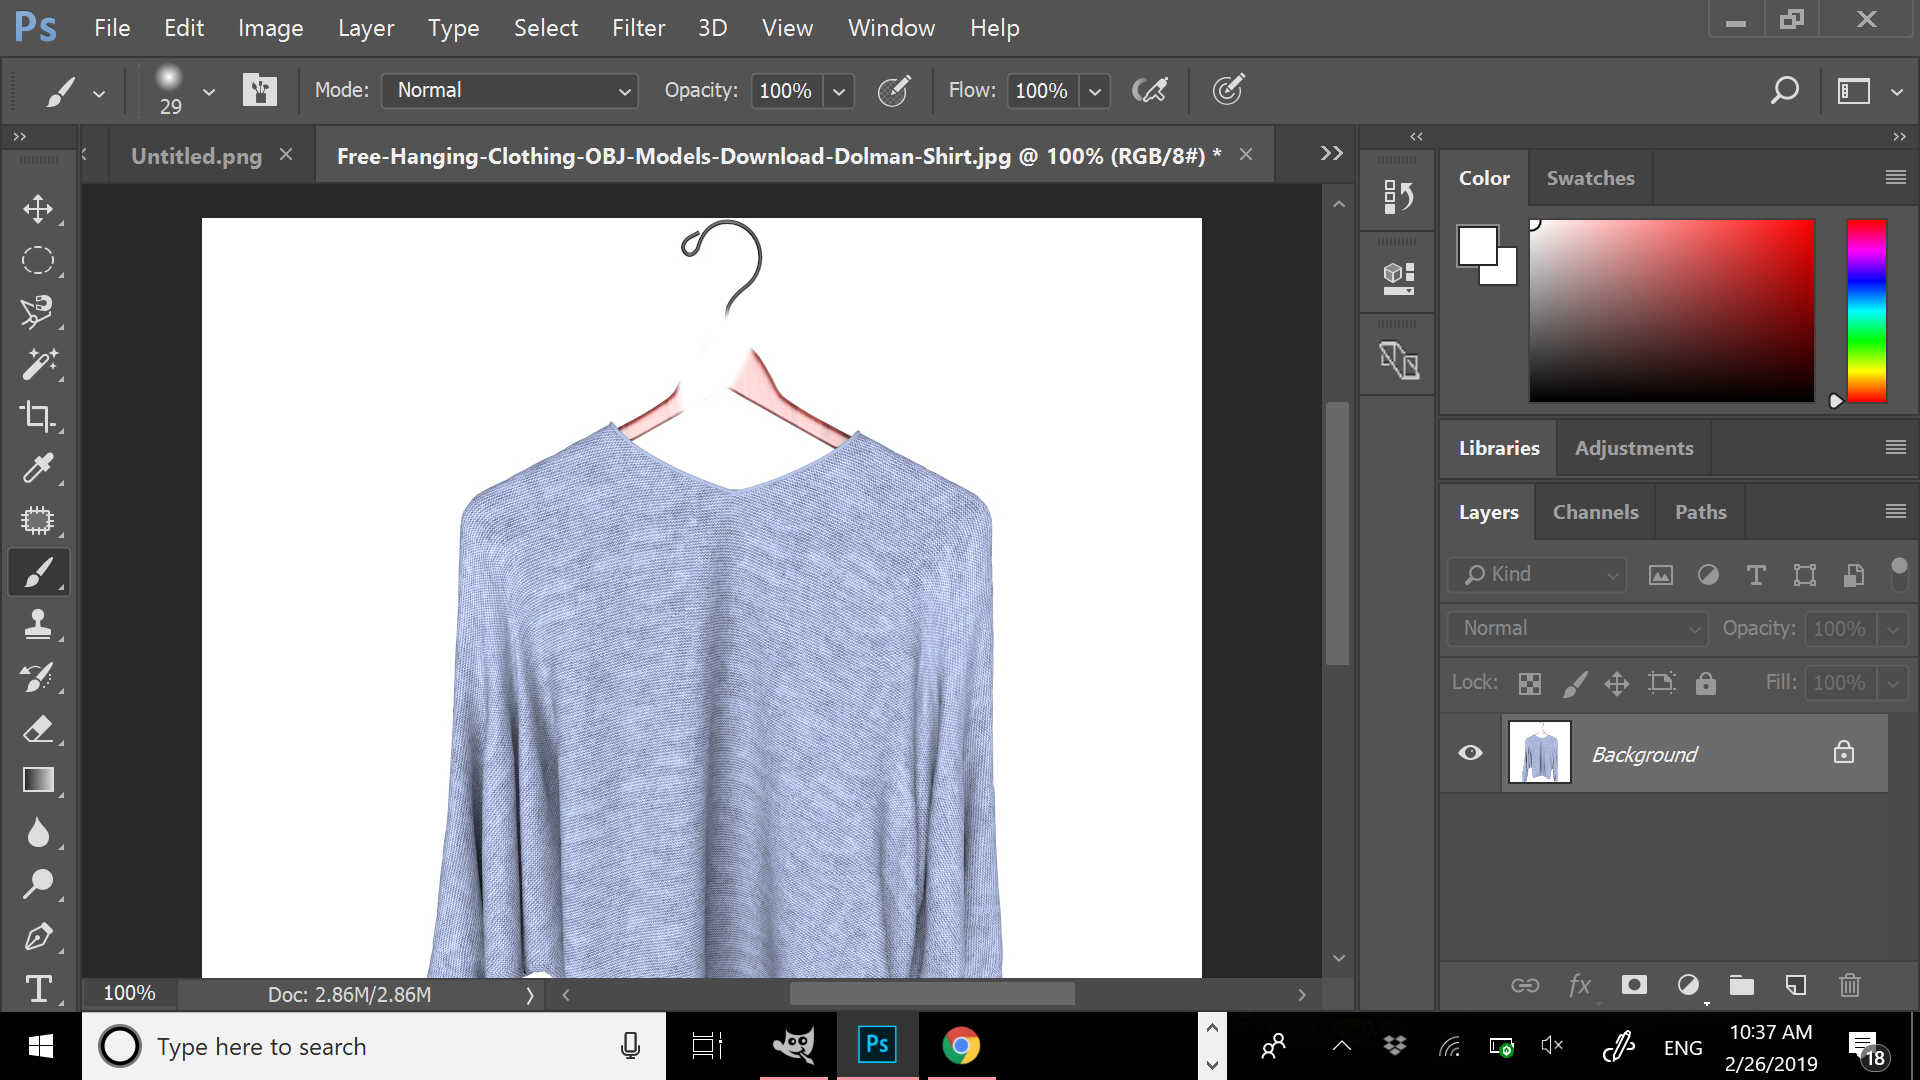Switch to the Untitled.png document tab
This screenshot has height=1080, width=1920.
(196, 156)
